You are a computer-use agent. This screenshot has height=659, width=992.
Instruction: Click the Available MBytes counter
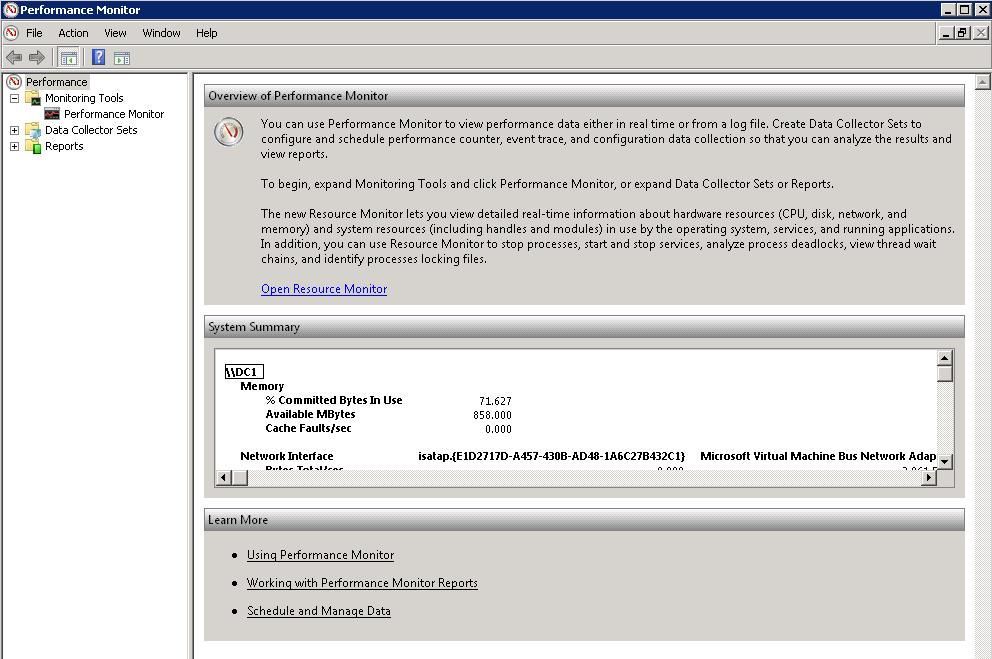(x=310, y=414)
